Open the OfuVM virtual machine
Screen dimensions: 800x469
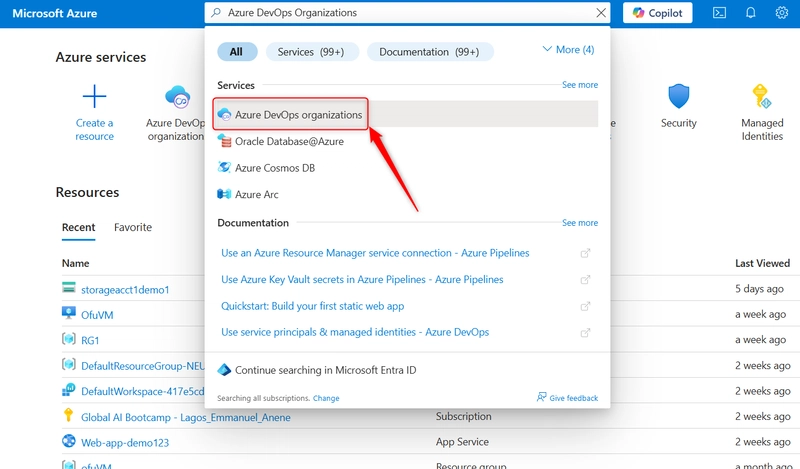pos(97,315)
